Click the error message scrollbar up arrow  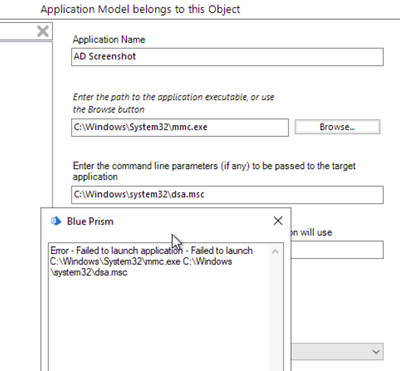point(275,252)
